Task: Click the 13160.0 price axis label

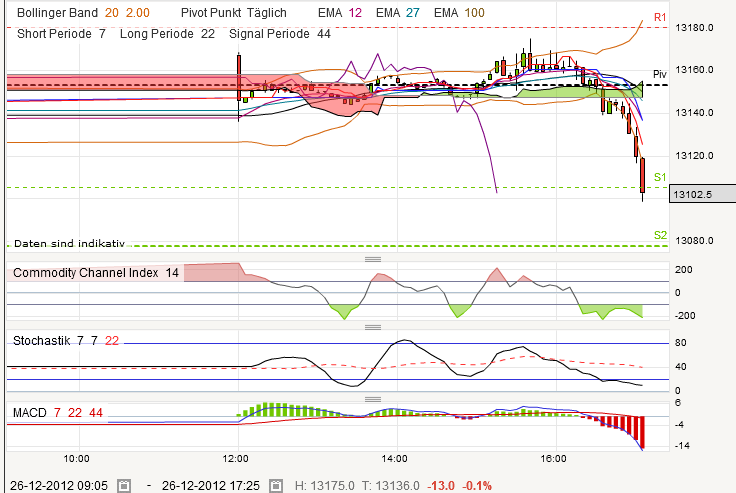Action: click(694, 69)
